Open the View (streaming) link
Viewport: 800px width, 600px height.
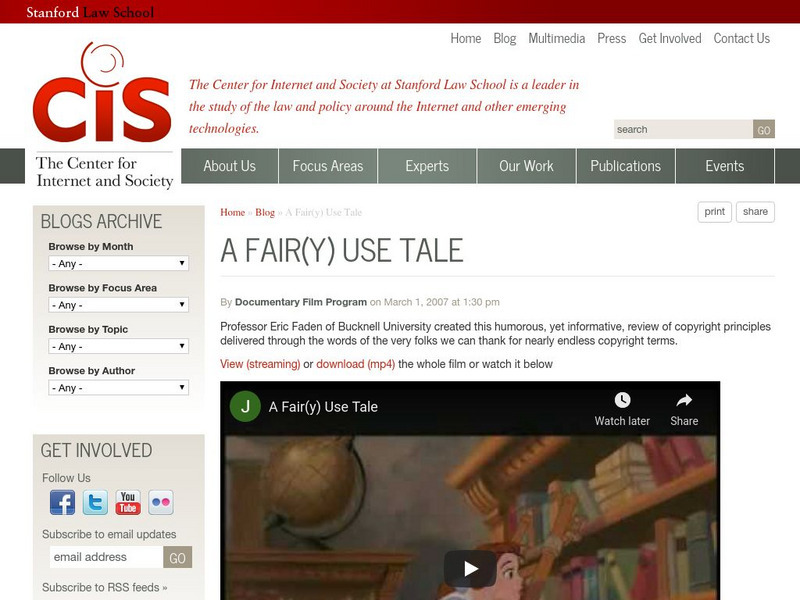[260, 364]
